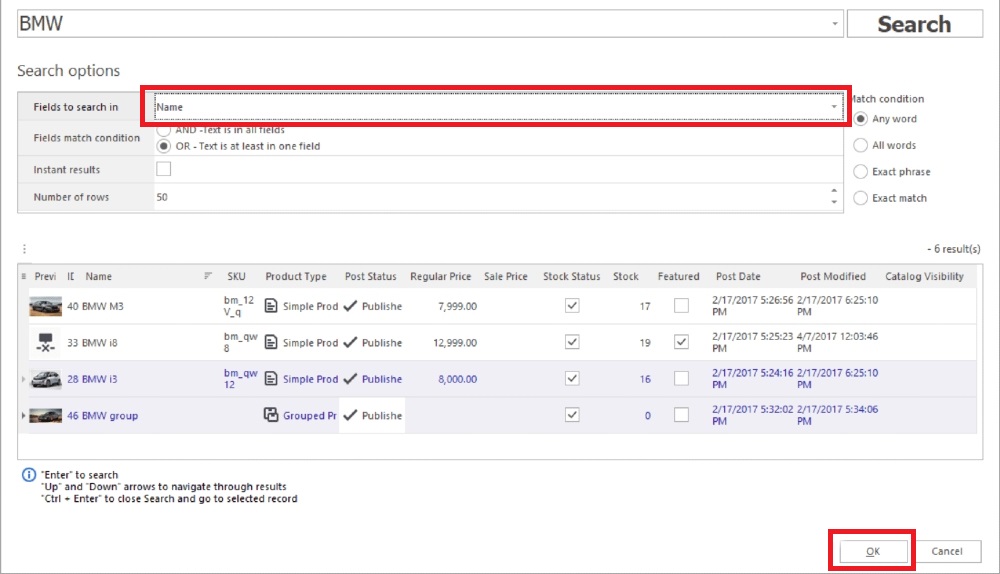
Task: Sort results by Post Status column
Action: point(371,276)
